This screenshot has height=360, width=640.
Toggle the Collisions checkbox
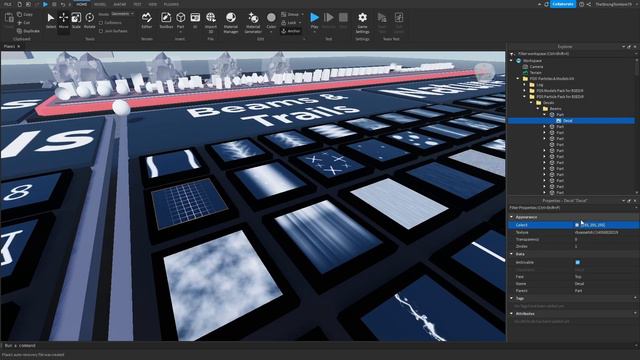[101, 23]
